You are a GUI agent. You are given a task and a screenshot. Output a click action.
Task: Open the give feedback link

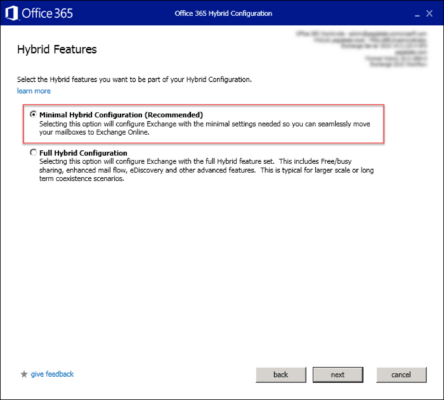pos(52,374)
